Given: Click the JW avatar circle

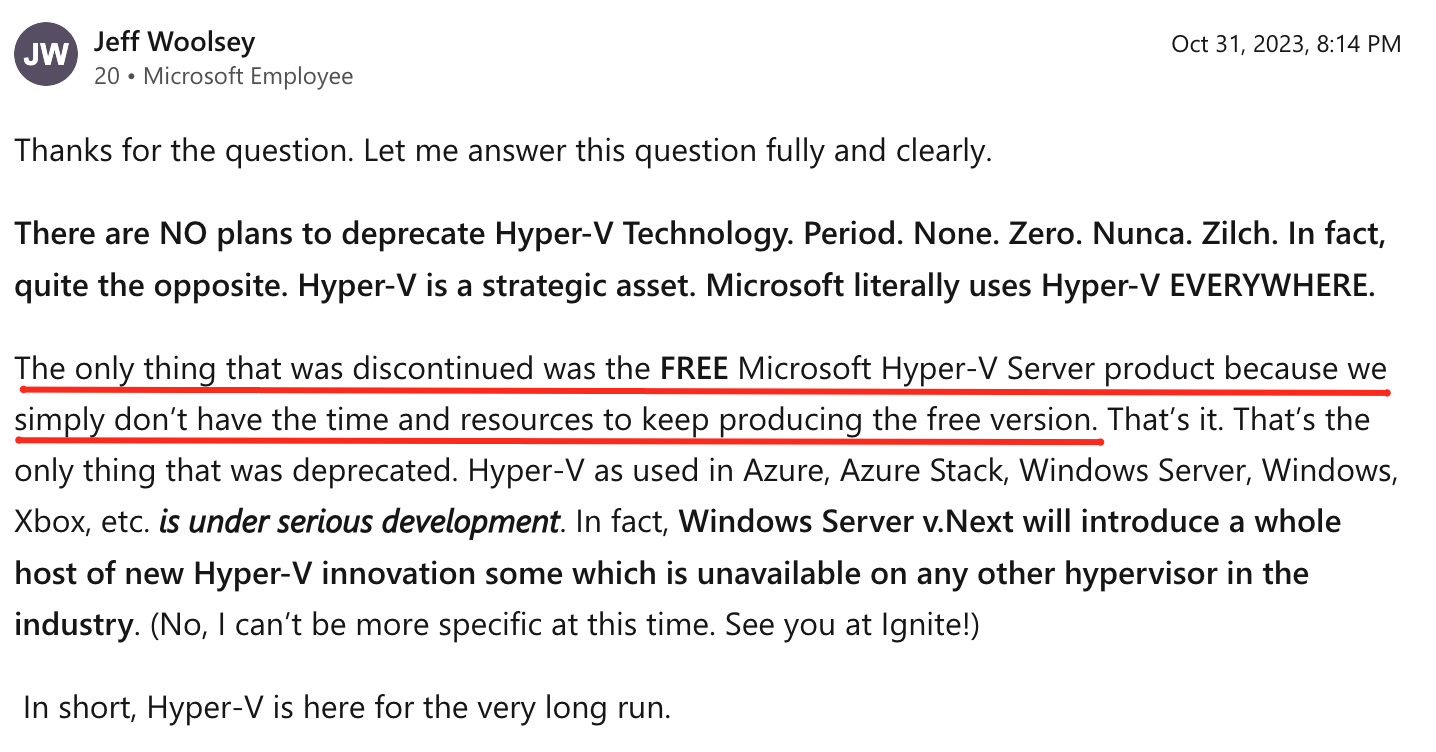Looking at the screenshot, I should 48,56.
